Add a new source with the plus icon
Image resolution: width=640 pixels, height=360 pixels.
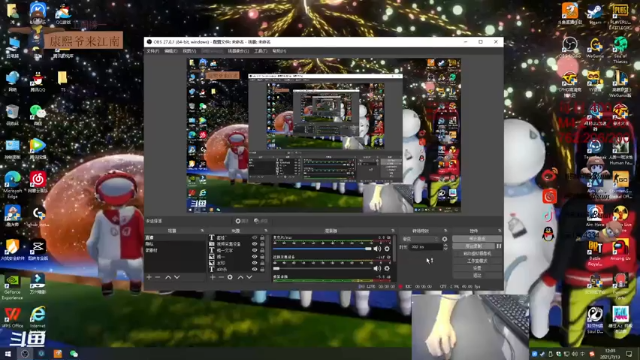tap(212, 277)
